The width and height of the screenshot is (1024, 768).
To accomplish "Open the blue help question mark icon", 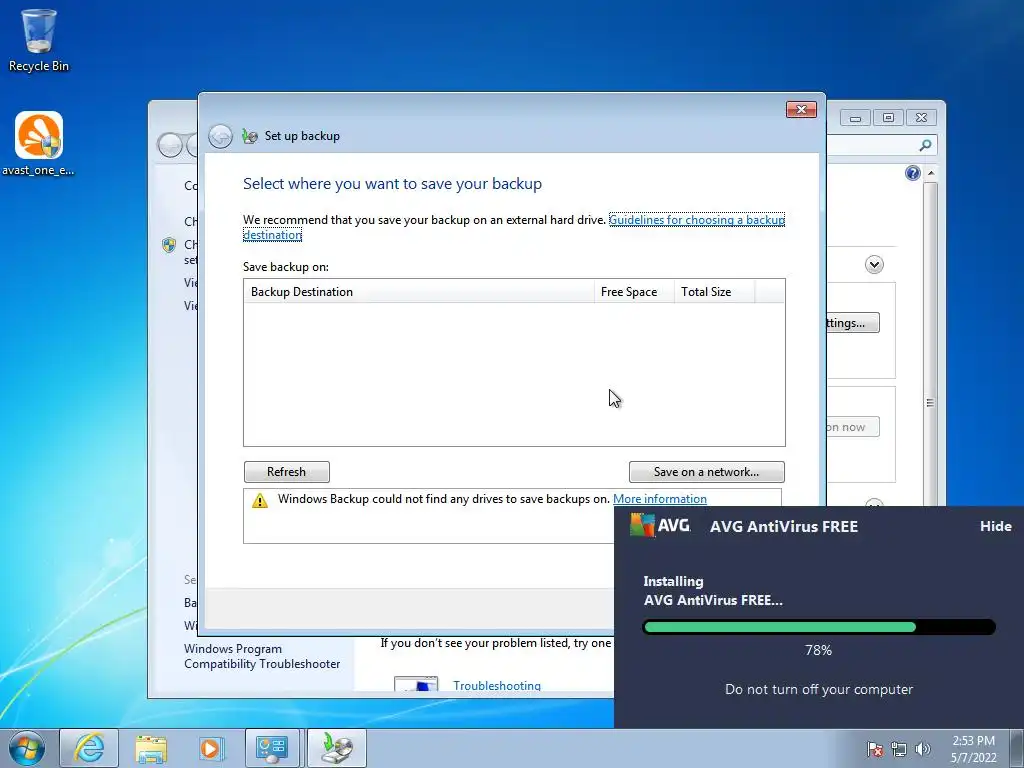I will tap(912, 173).
